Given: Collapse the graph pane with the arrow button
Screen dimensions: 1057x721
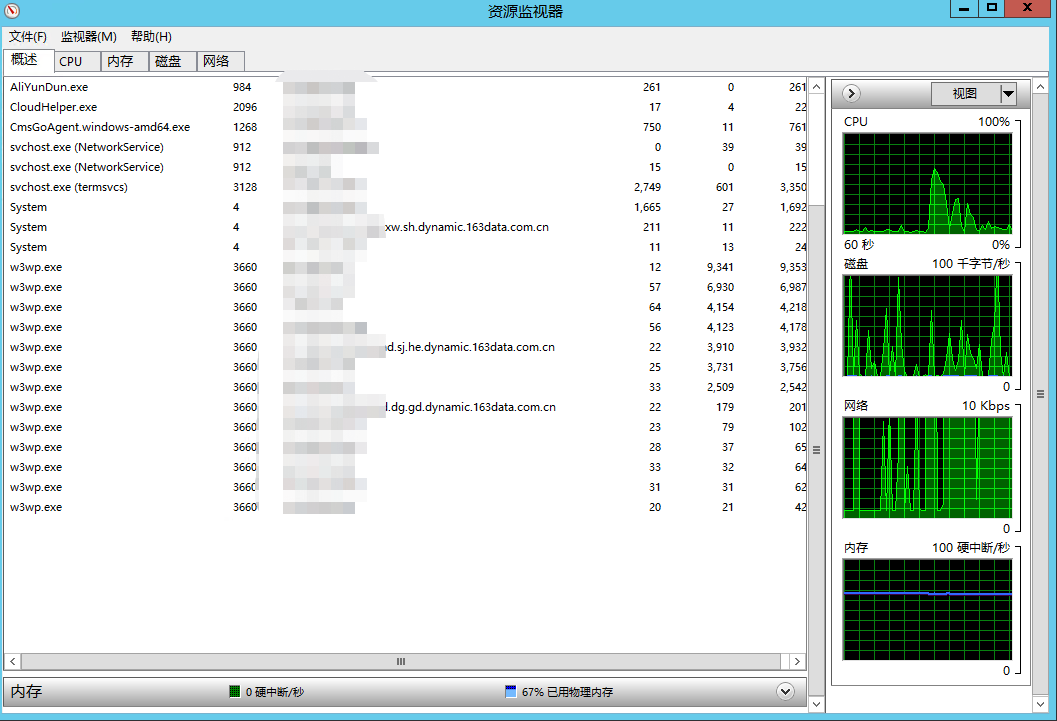Looking at the screenshot, I should pos(851,94).
